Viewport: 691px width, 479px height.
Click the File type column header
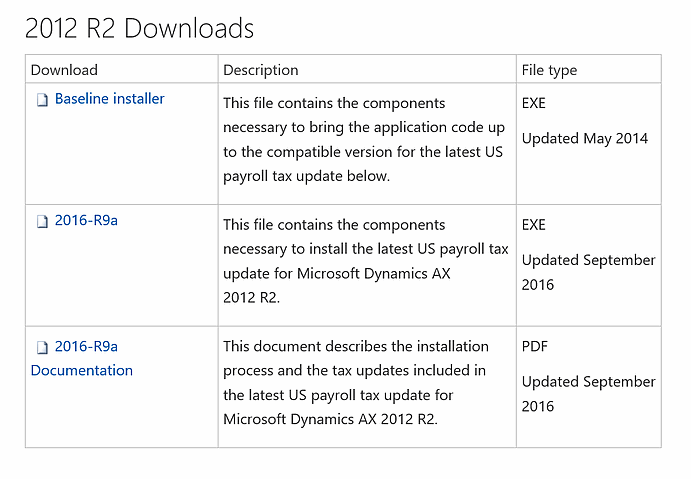point(549,70)
